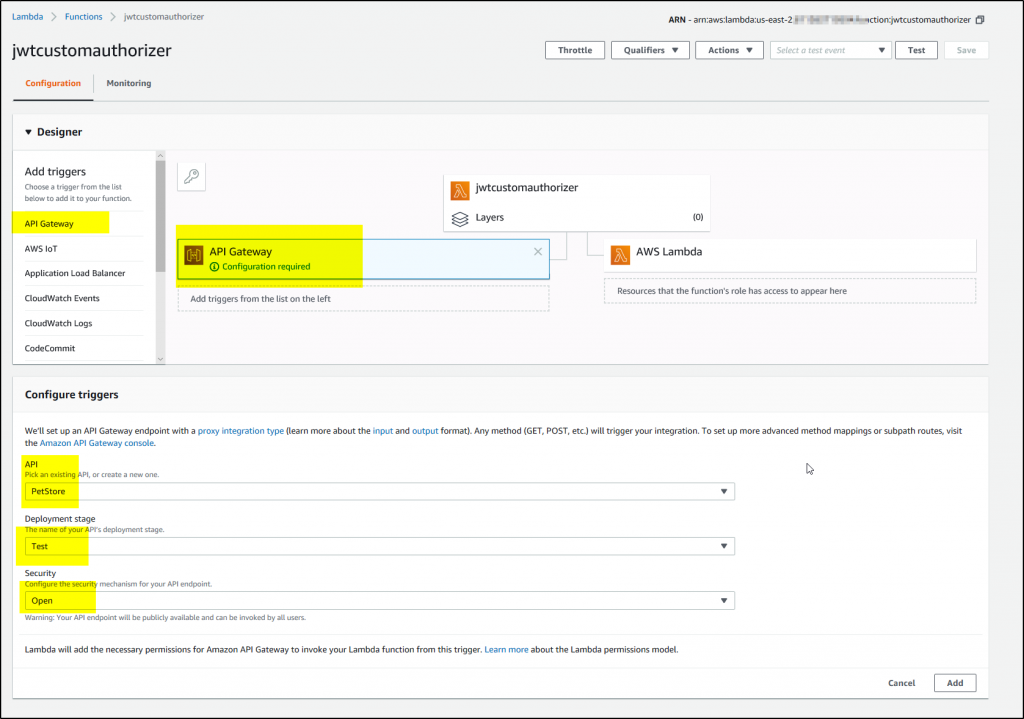Select the Configuration tab
1024x719 pixels.
(x=52, y=83)
